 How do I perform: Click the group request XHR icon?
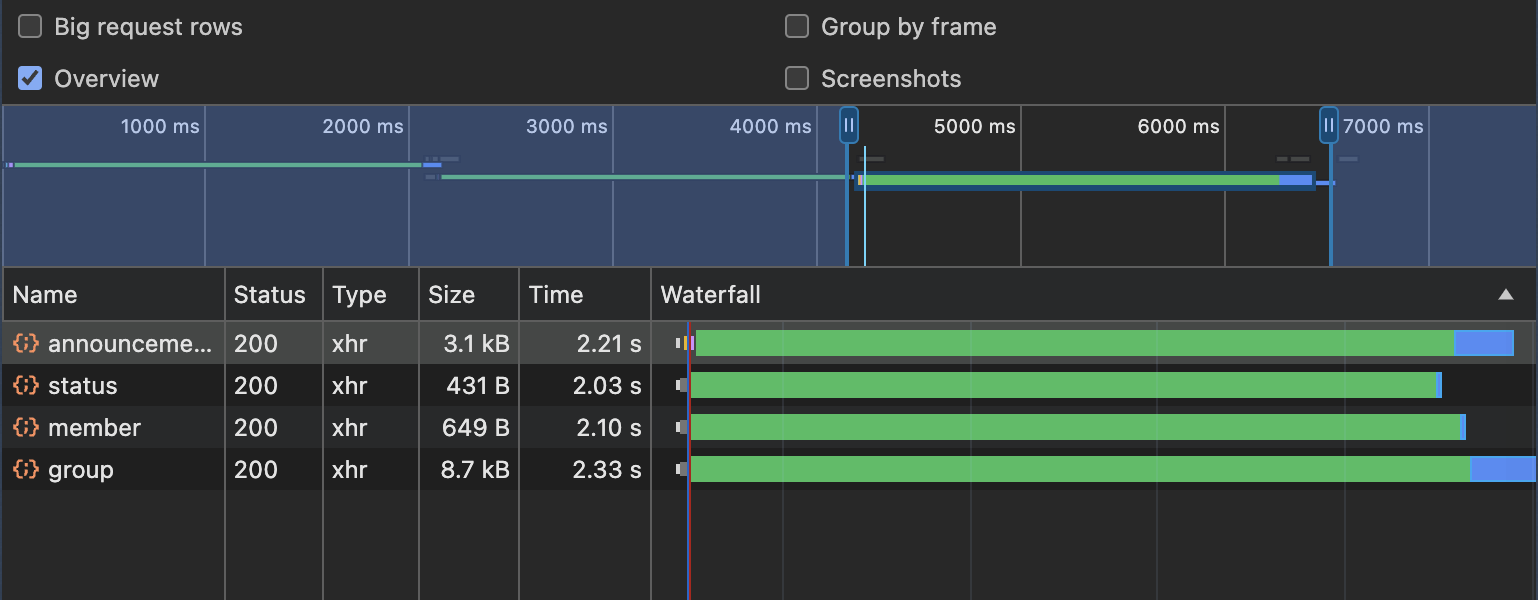point(26,470)
